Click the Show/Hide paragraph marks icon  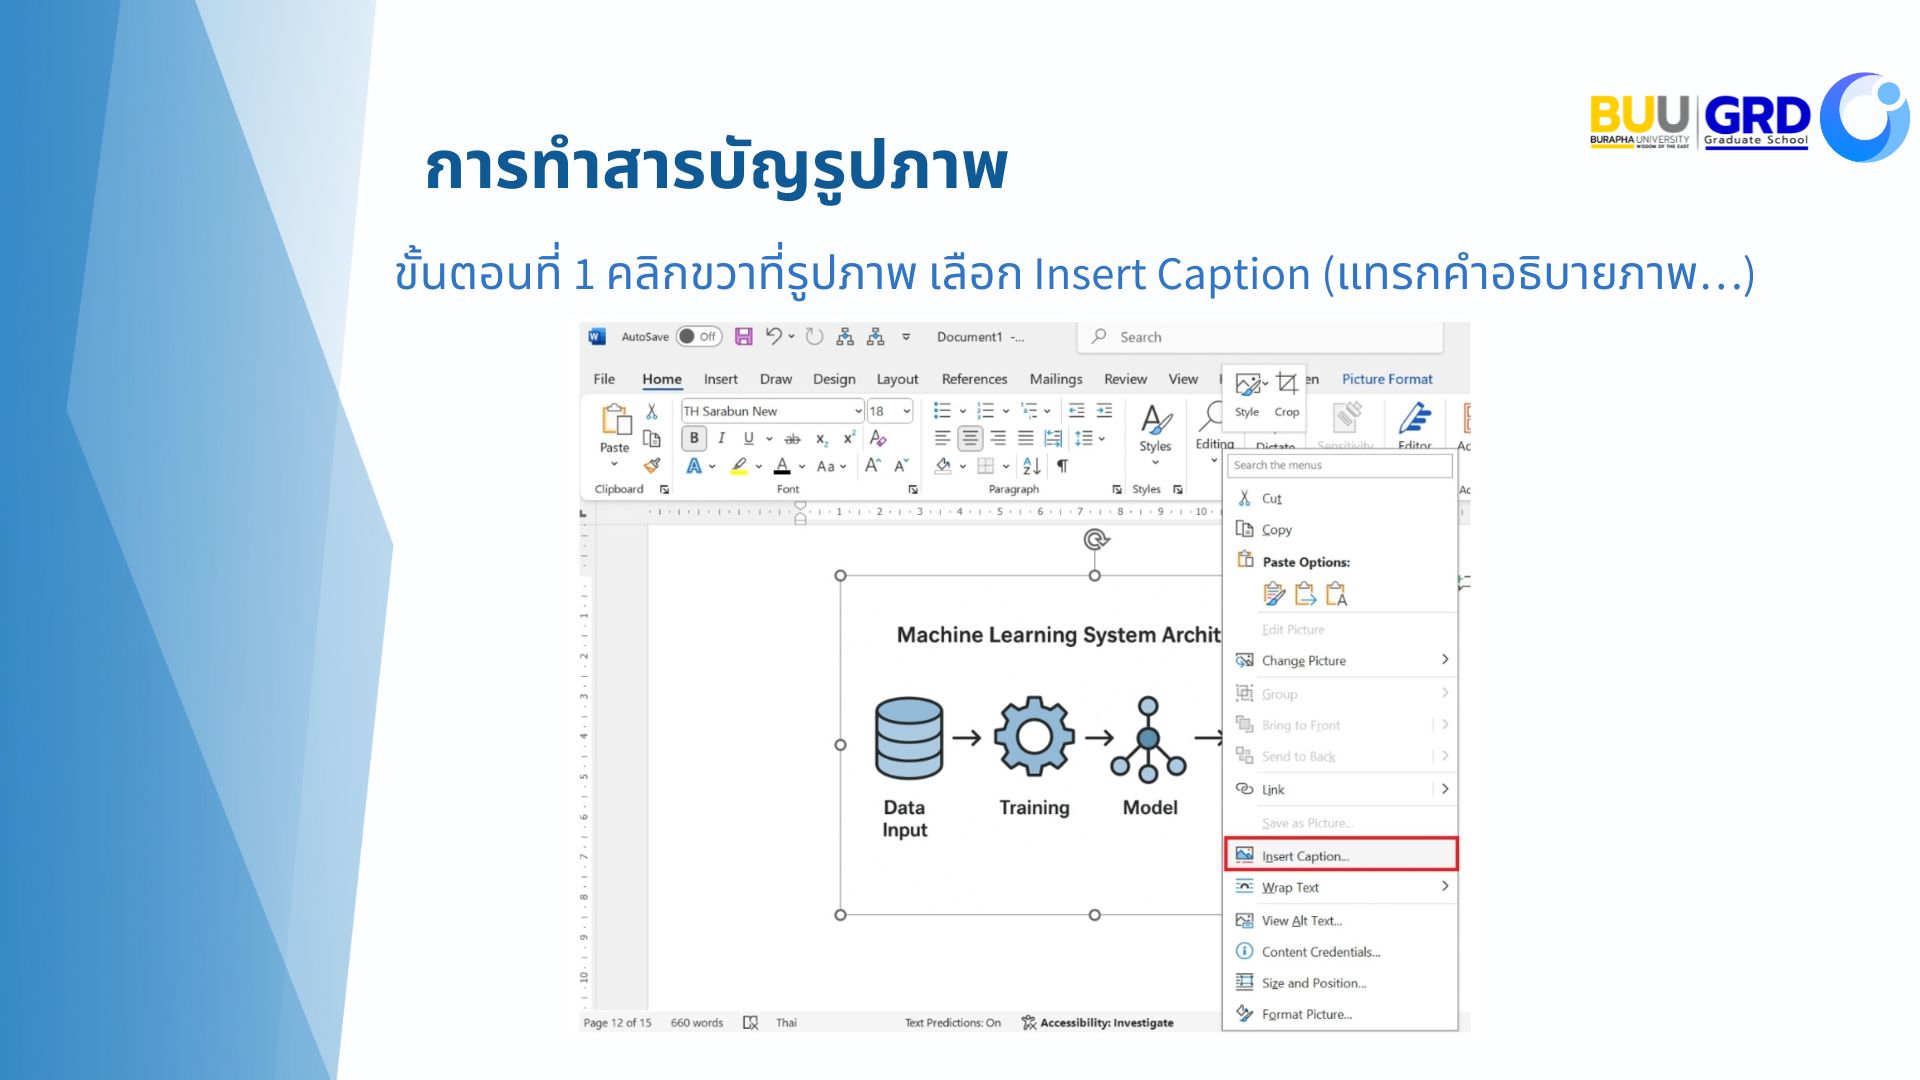1062,466
